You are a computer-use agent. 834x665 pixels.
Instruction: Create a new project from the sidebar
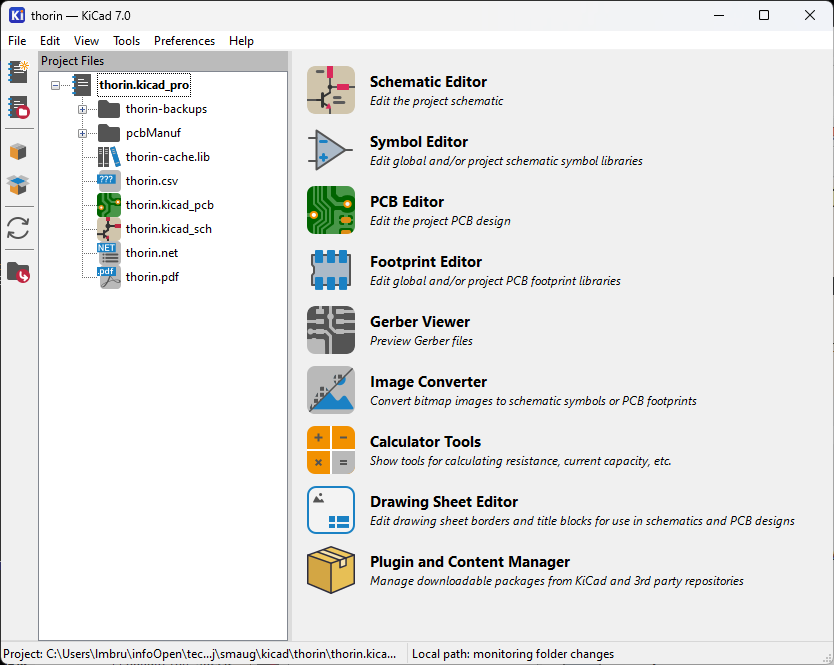pos(19,72)
